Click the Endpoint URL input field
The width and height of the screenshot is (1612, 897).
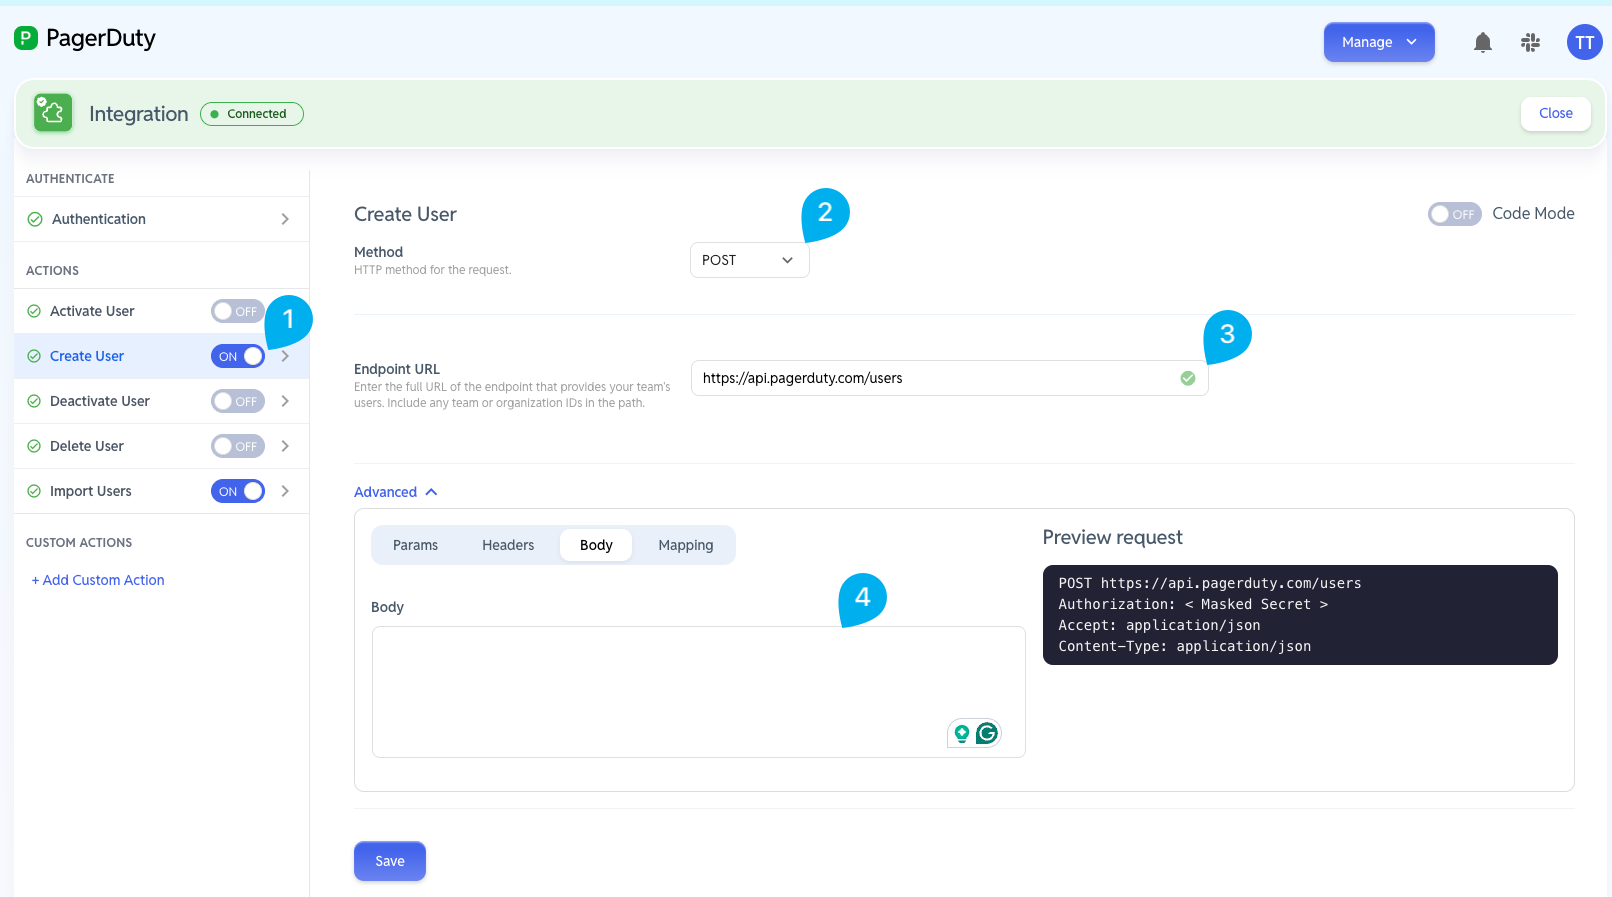pyautogui.click(x=950, y=378)
